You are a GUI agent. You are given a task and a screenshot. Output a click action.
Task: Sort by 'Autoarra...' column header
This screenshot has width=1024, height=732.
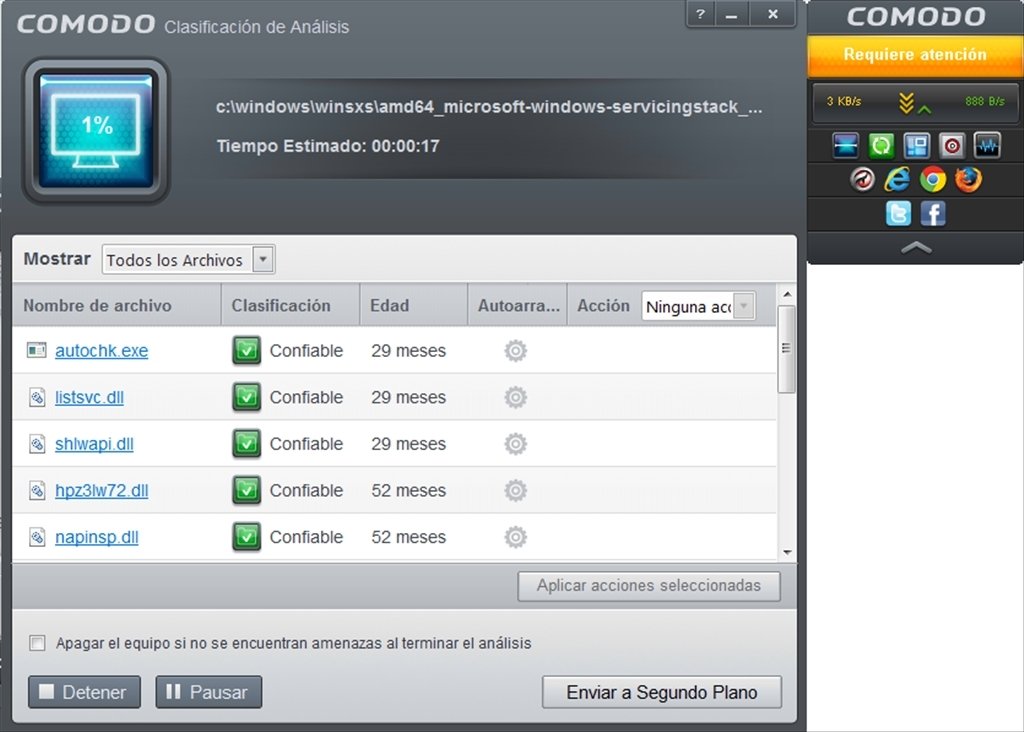519,306
